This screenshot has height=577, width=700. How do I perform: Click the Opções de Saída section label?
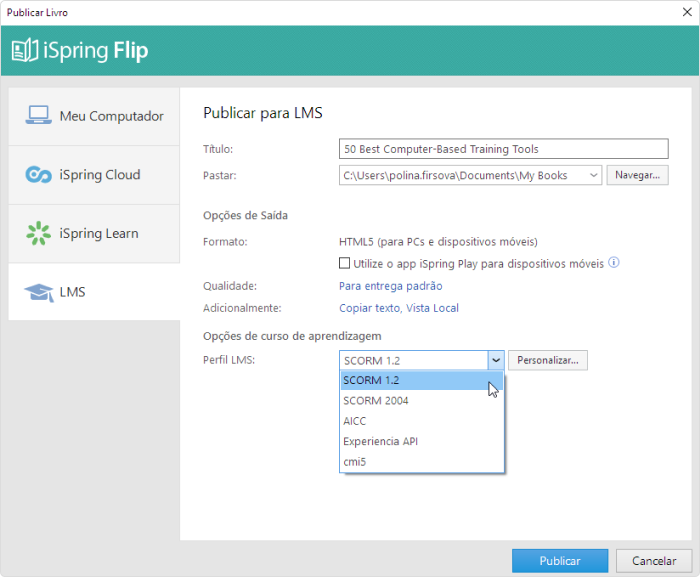coord(245,216)
